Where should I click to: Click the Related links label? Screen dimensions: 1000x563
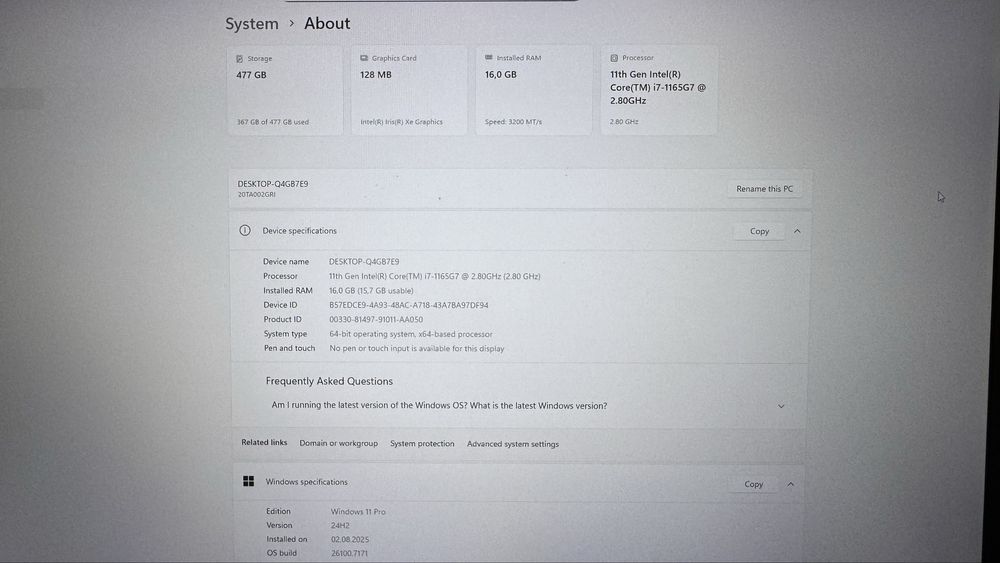pos(264,442)
